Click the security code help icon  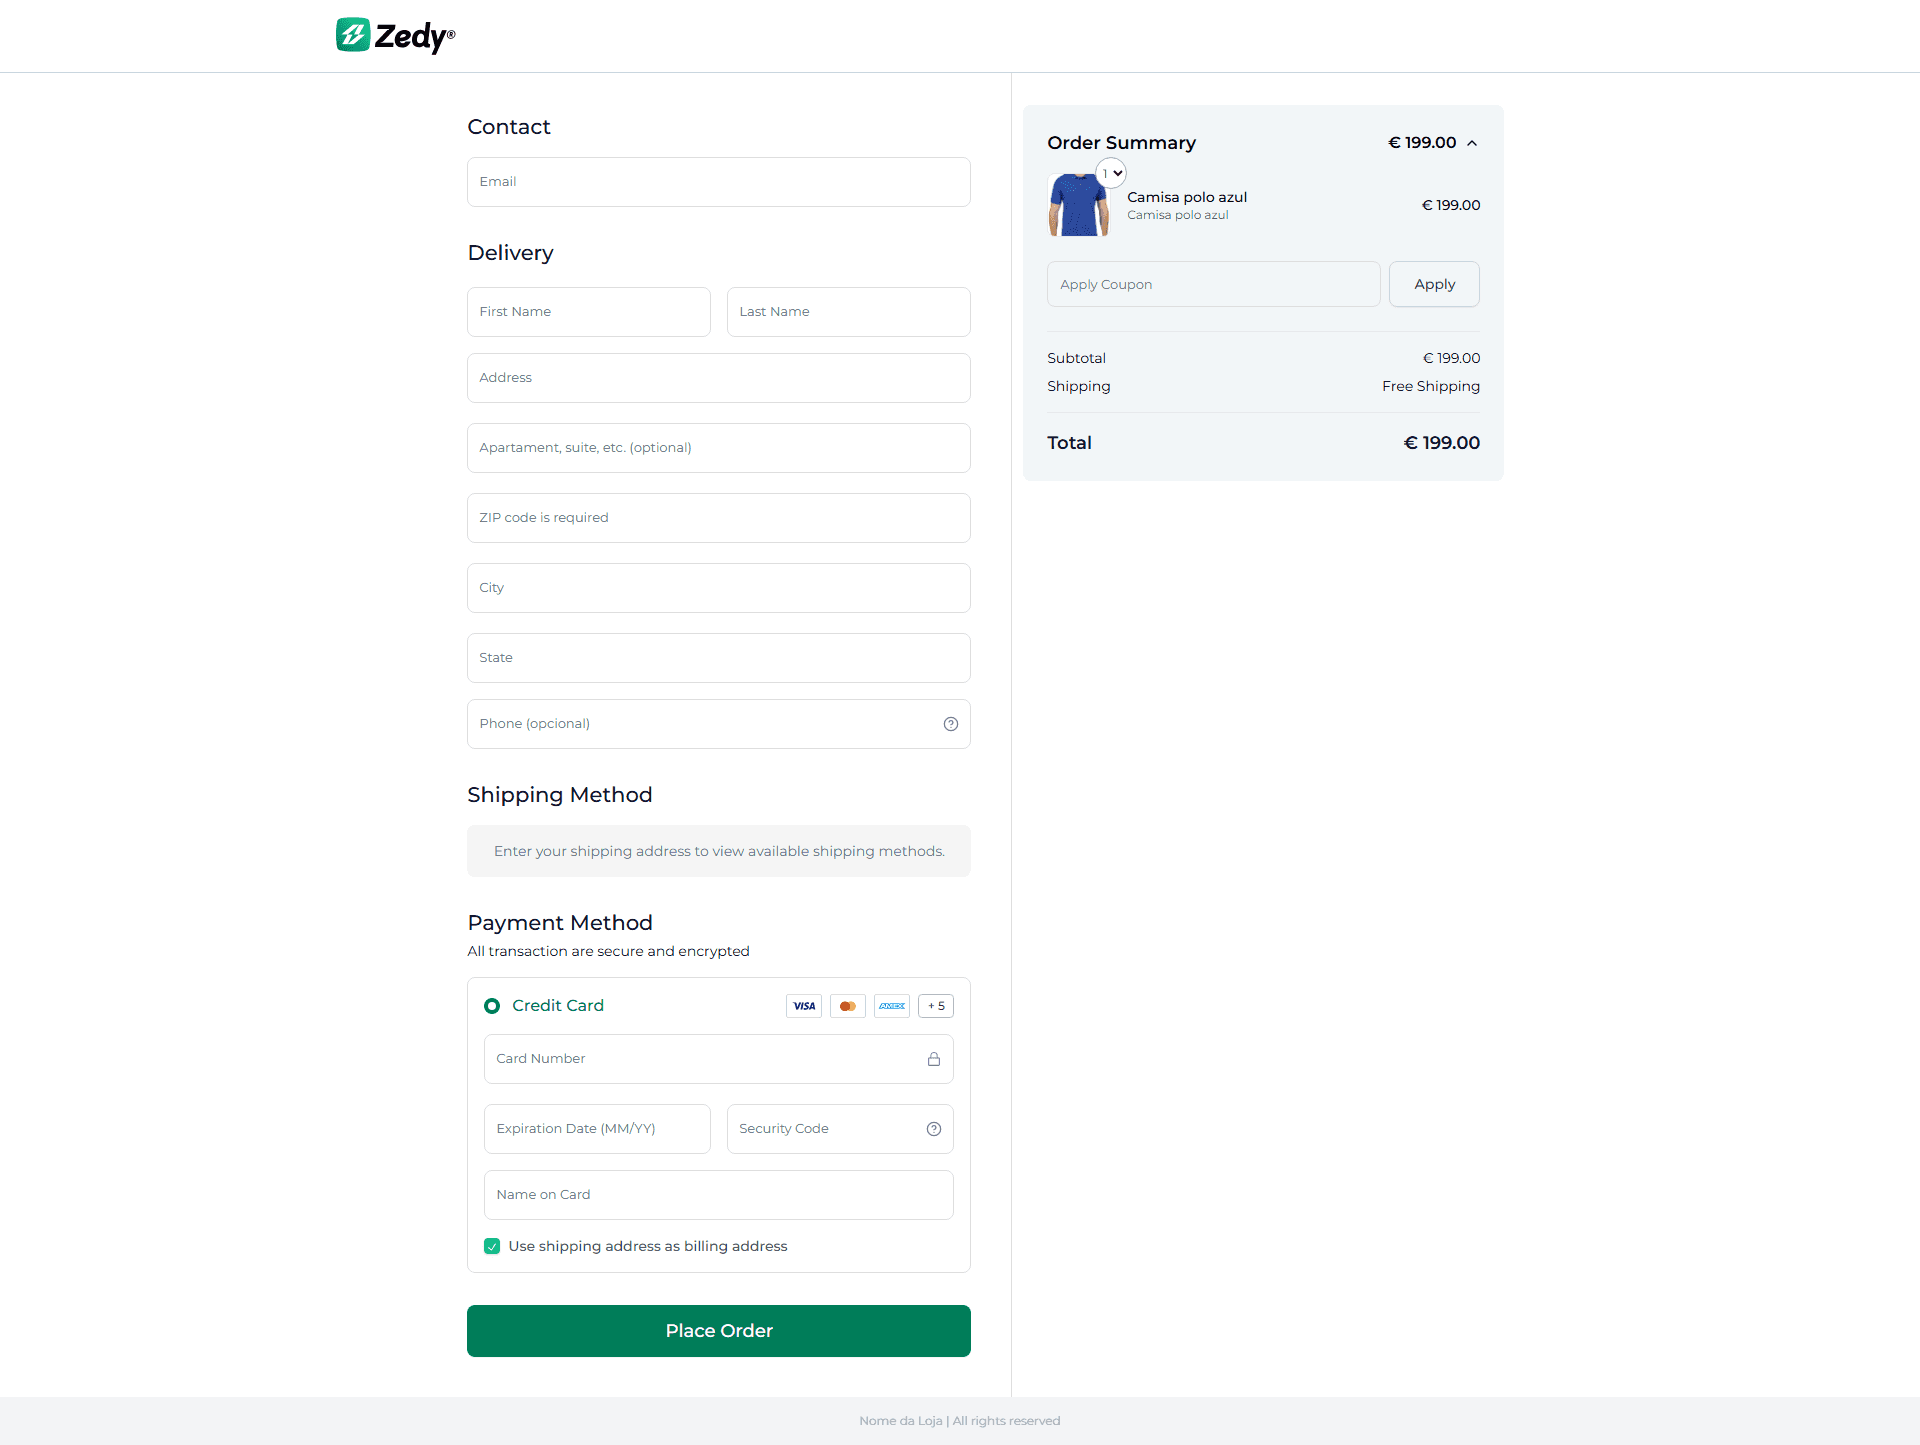coord(933,1129)
